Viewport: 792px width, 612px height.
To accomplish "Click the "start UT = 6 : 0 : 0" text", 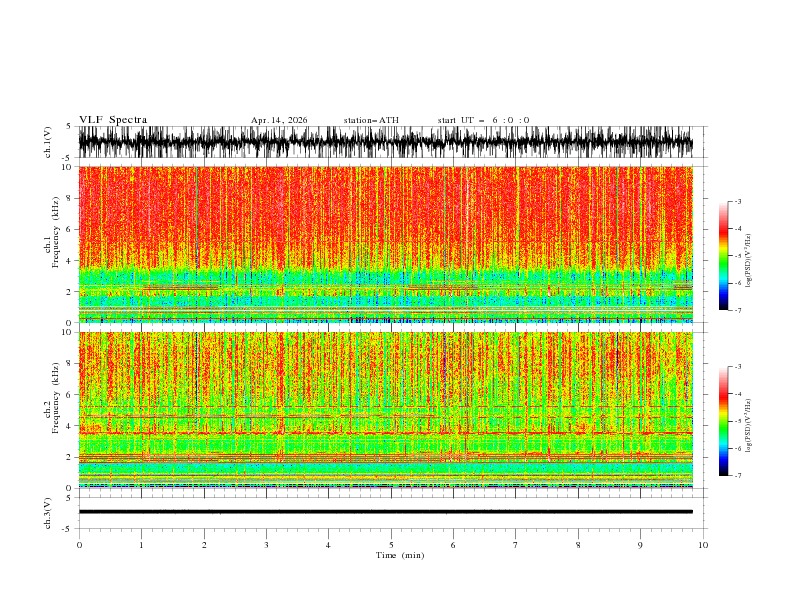I will (x=483, y=120).
